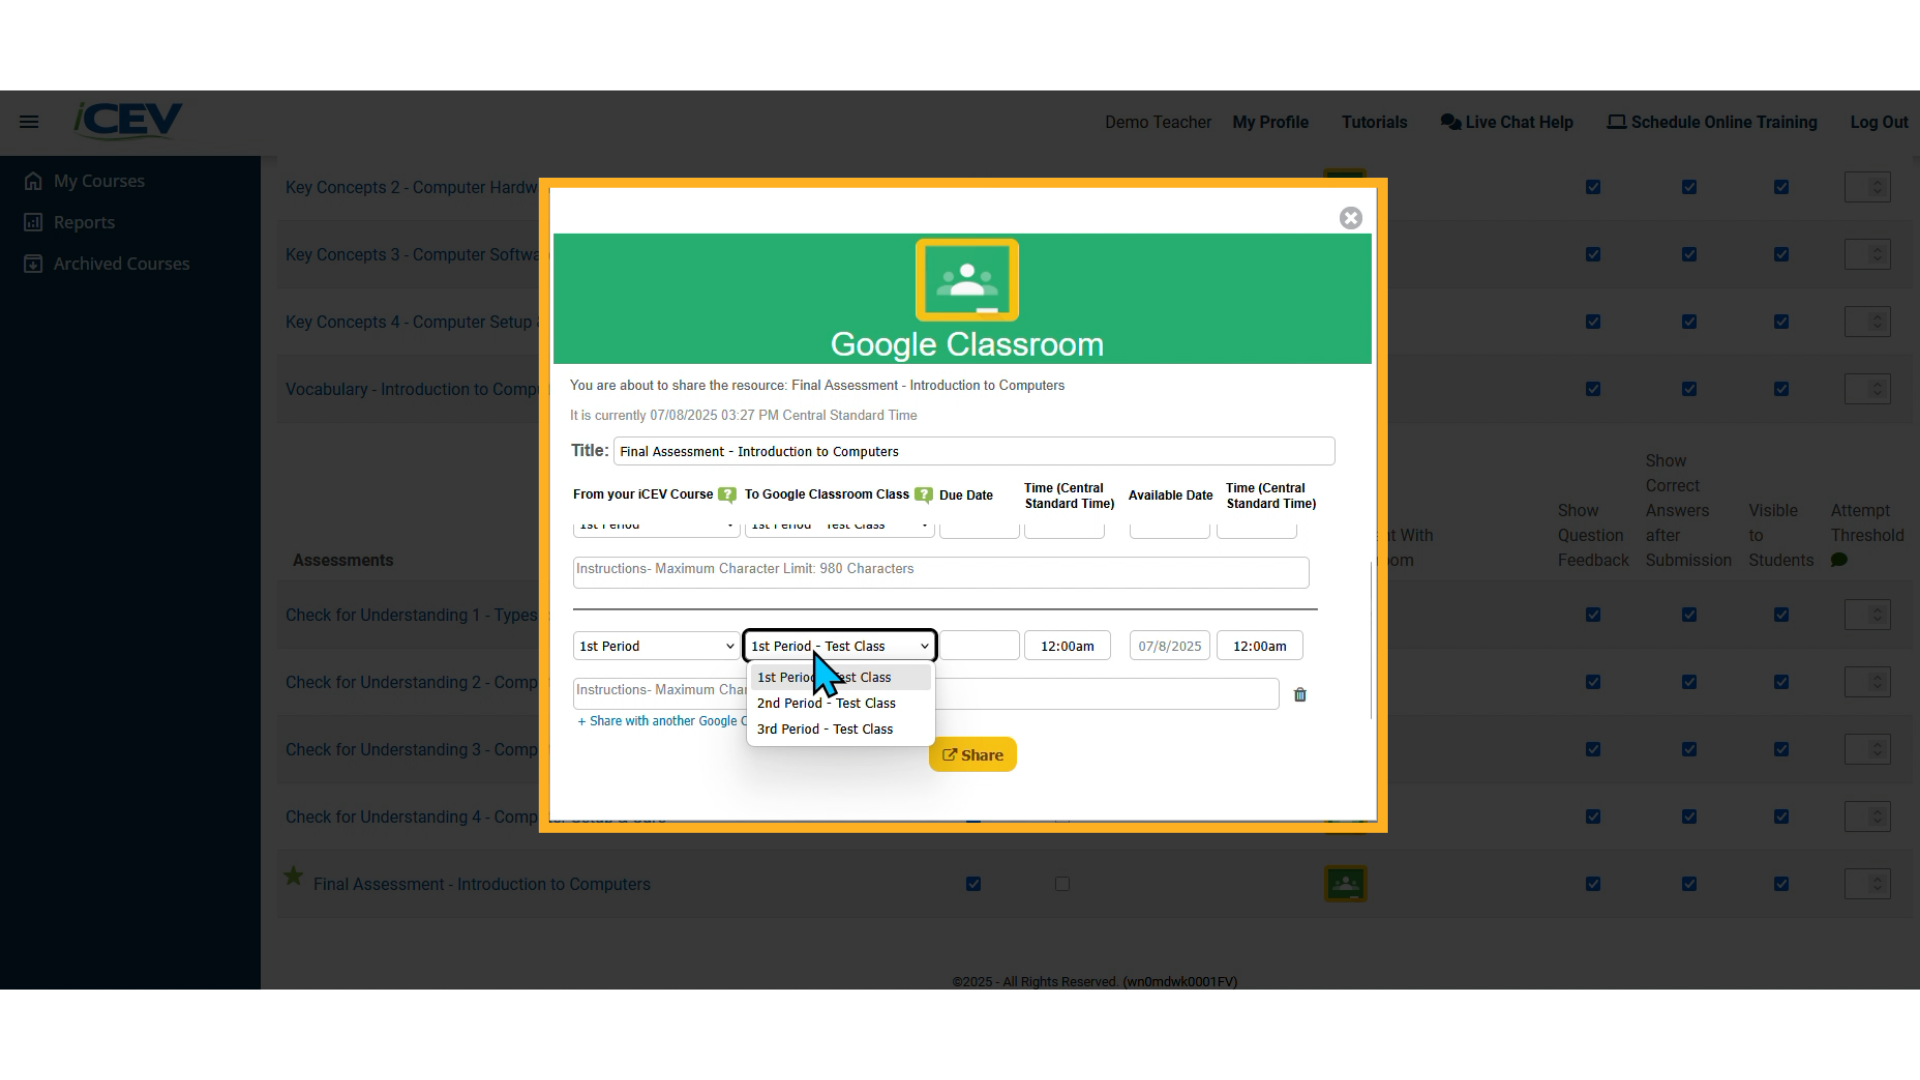1920x1080 pixels.
Task: Click the star icon beside Final Assessment
Action: tap(293, 876)
